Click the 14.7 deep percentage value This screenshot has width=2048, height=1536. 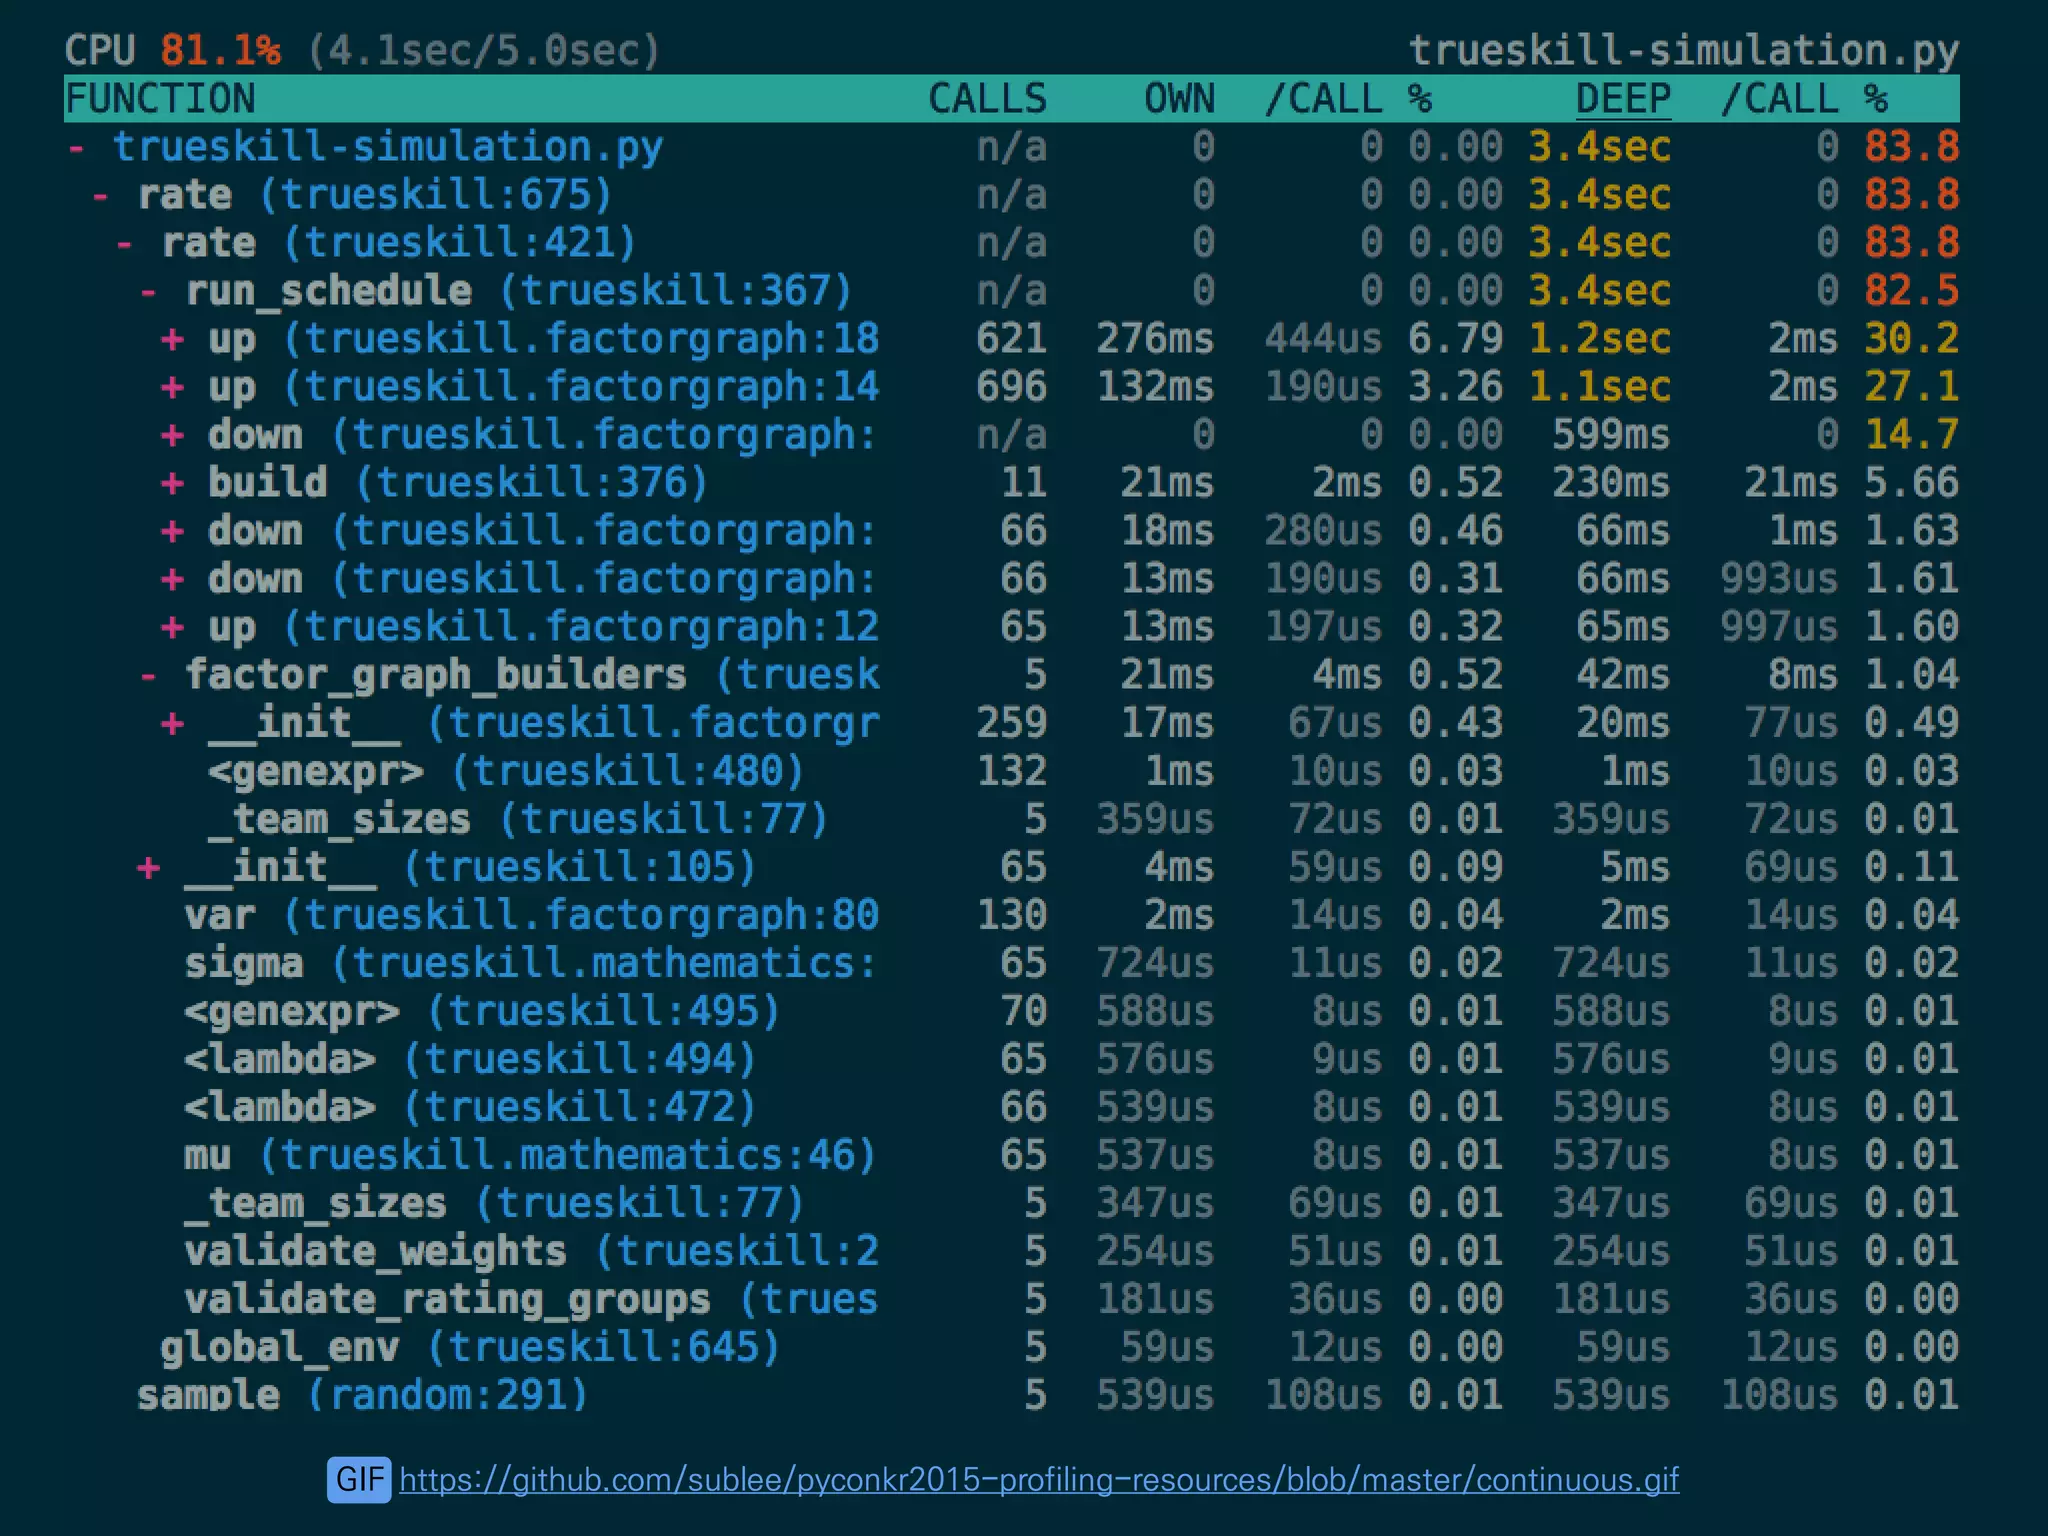1912,436
